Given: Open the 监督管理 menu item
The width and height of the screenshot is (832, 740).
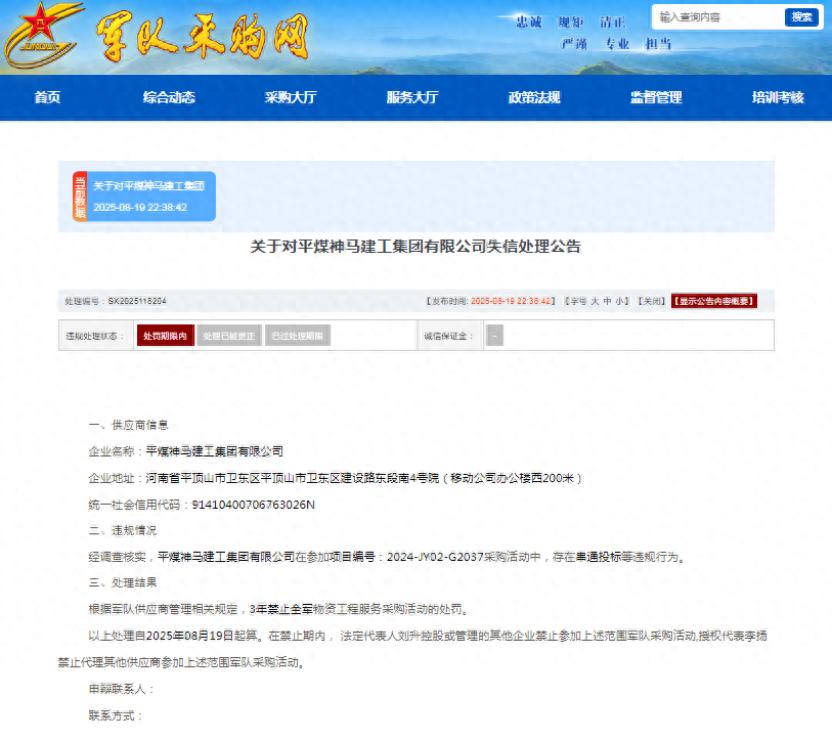Looking at the screenshot, I should coord(656,98).
